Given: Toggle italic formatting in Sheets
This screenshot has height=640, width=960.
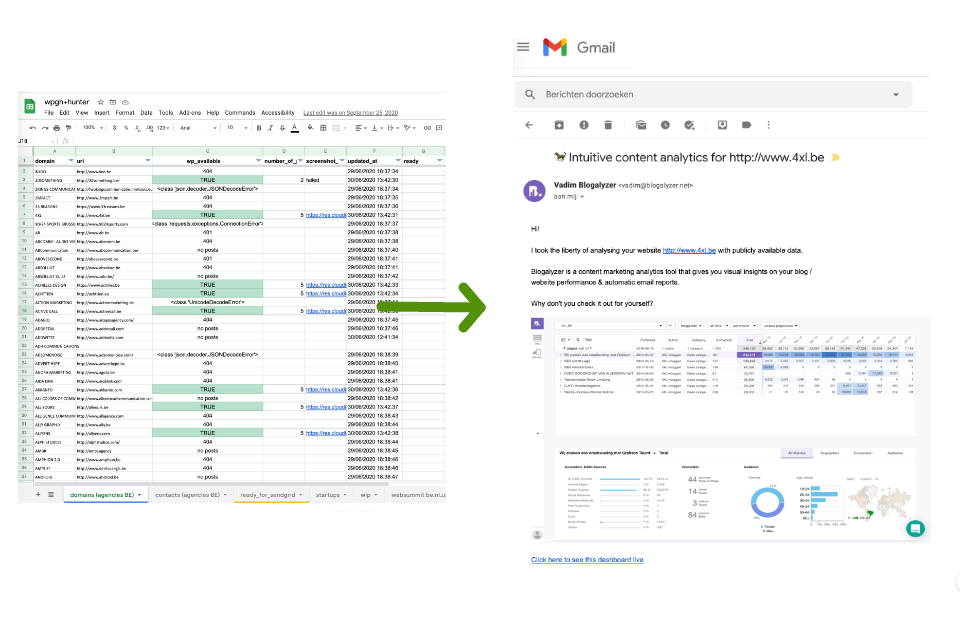Looking at the screenshot, I should pyautogui.click(x=271, y=128).
